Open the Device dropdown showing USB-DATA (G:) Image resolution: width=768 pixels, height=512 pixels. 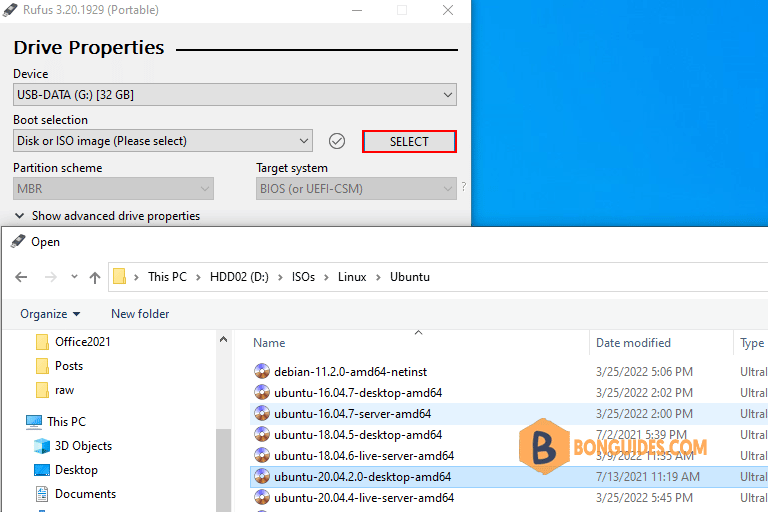click(235, 95)
